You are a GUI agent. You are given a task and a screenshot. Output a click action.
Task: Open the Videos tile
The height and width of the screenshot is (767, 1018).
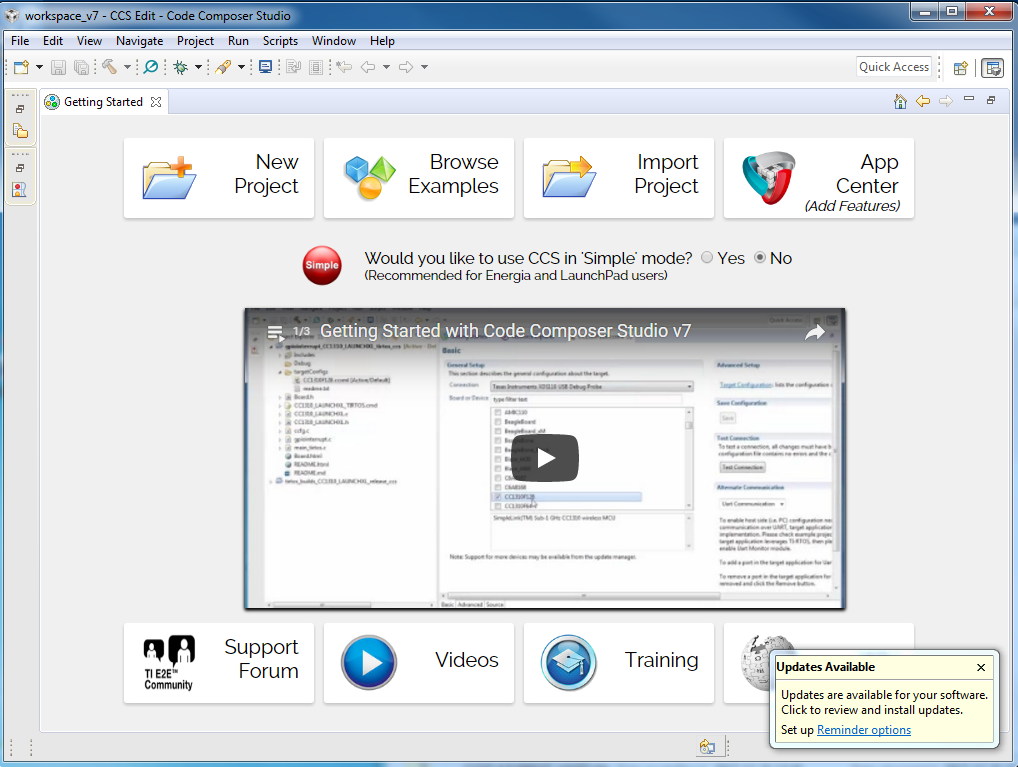419,662
